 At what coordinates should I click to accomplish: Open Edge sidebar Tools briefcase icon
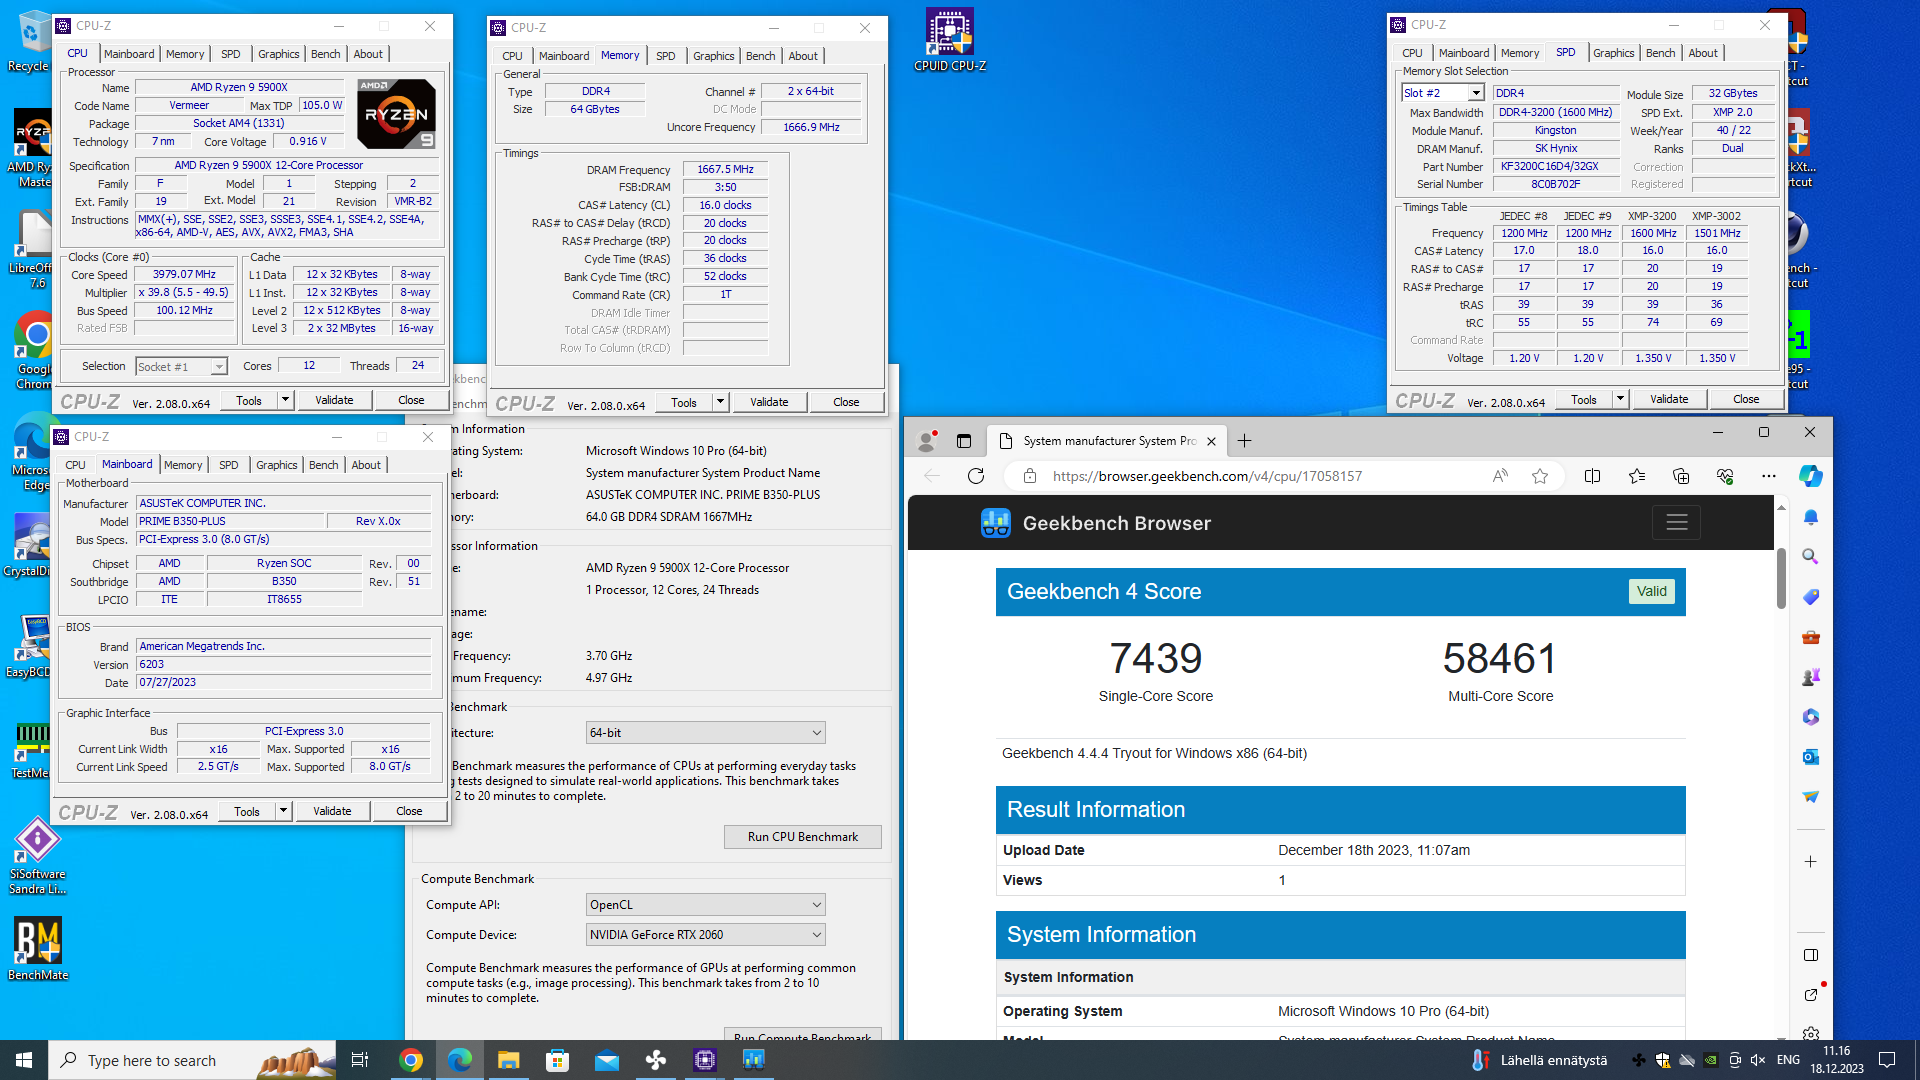pyautogui.click(x=1811, y=637)
